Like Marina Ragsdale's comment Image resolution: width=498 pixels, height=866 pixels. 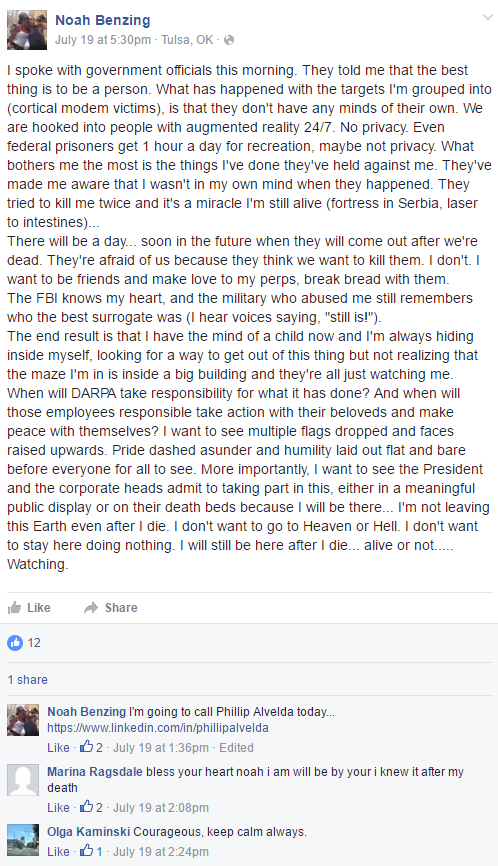[58, 807]
